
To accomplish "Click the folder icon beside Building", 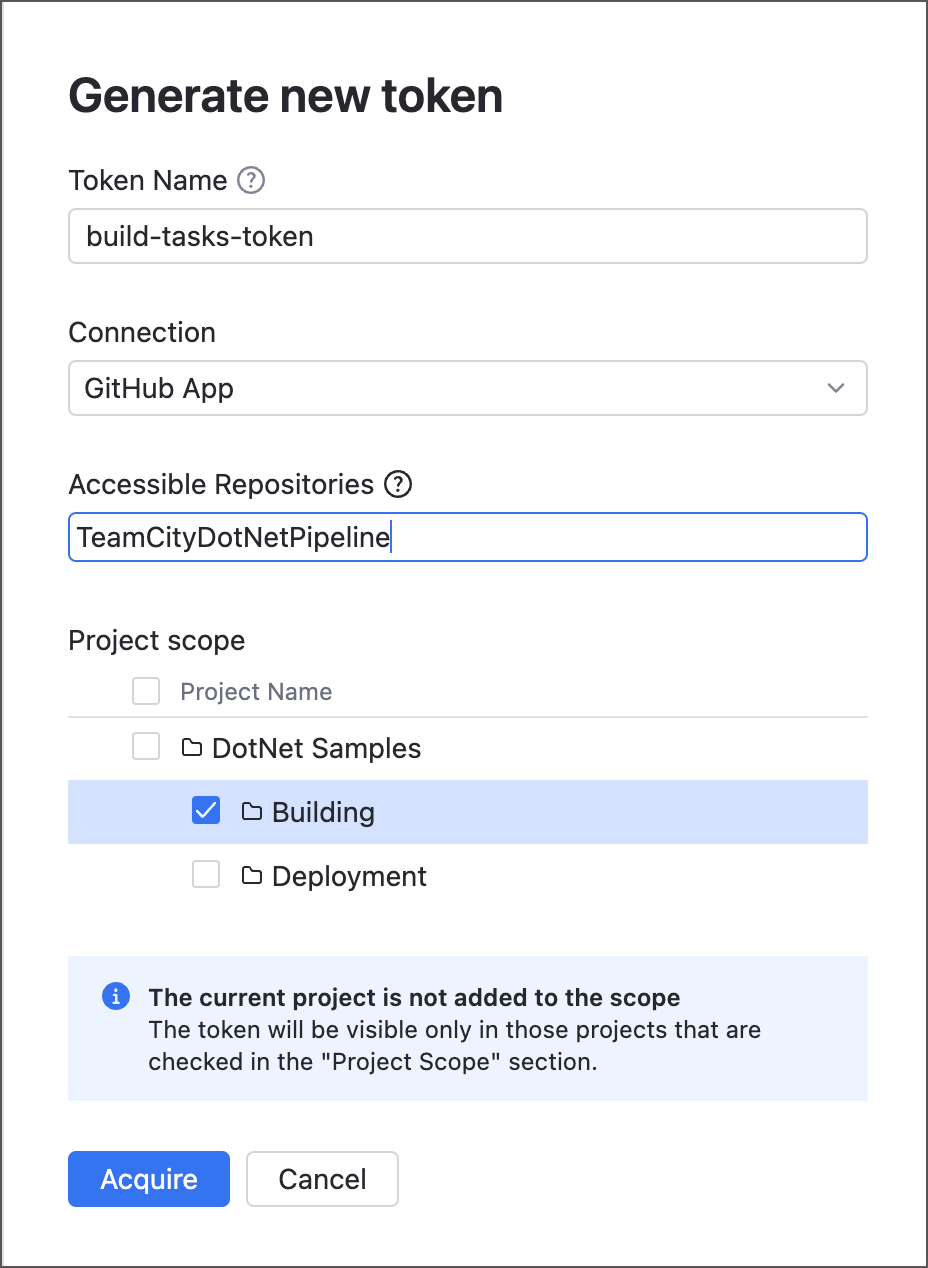I will (x=253, y=811).
